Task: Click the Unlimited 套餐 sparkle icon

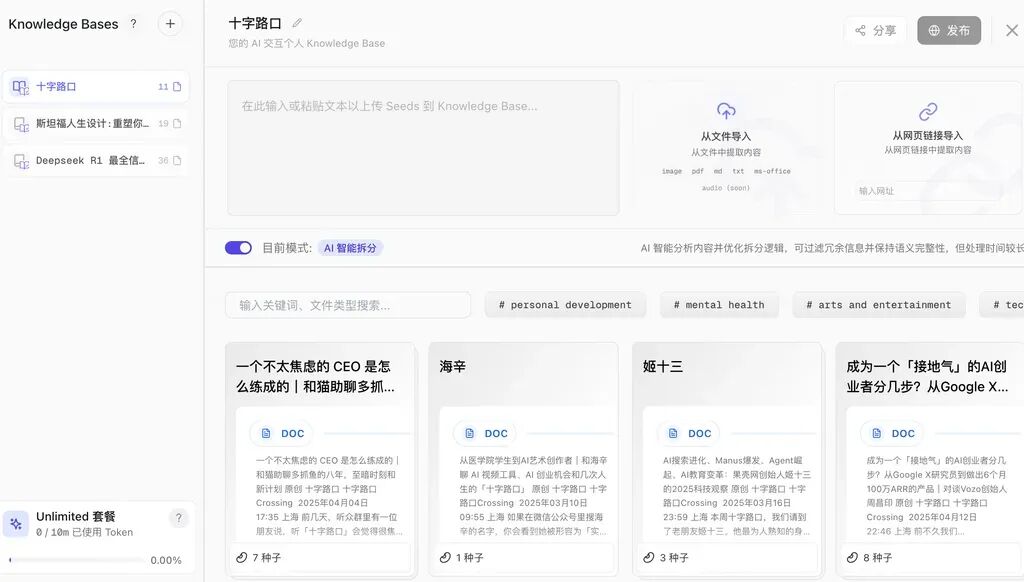Action: (16, 523)
